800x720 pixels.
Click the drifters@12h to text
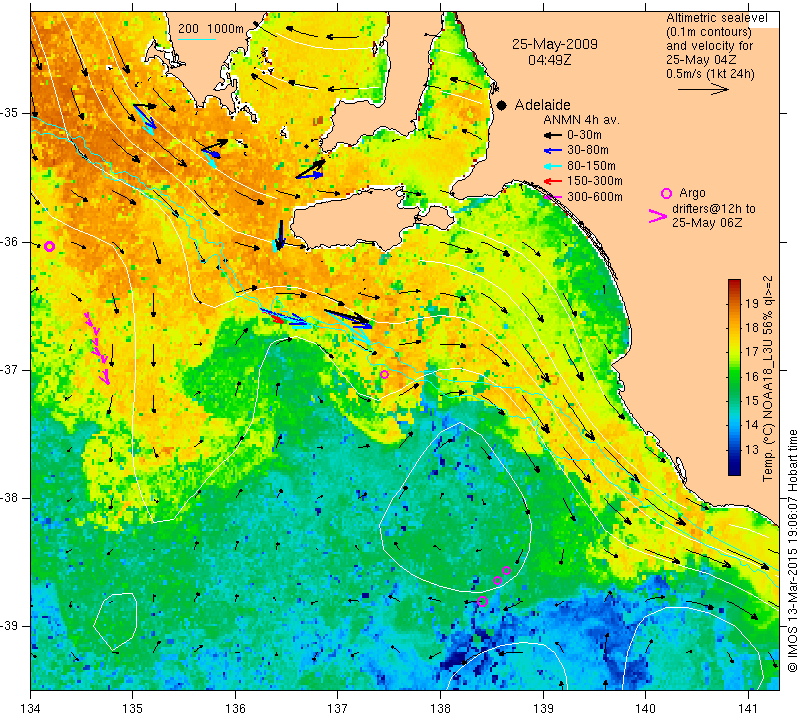[x=713, y=209]
